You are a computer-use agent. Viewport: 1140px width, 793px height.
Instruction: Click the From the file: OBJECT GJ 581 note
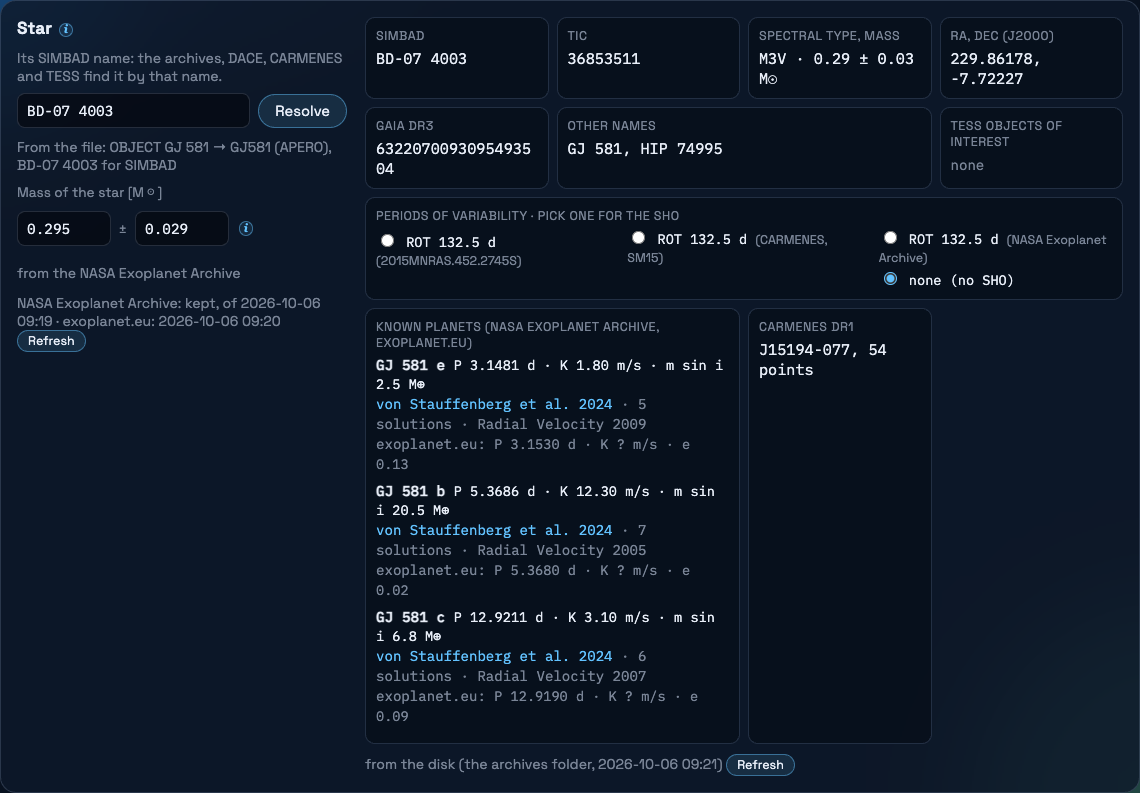click(174, 156)
